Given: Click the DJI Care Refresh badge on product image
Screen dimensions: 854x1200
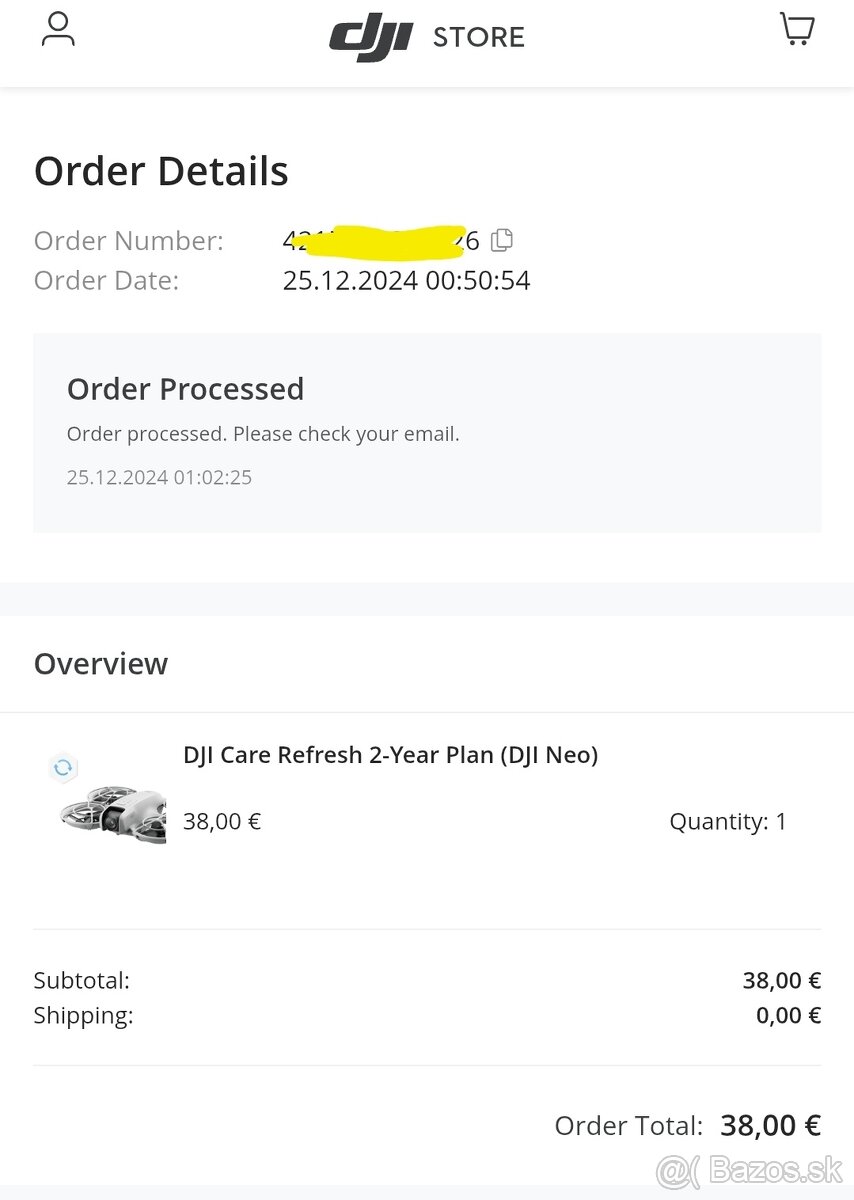Looking at the screenshot, I should pos(63,769).
